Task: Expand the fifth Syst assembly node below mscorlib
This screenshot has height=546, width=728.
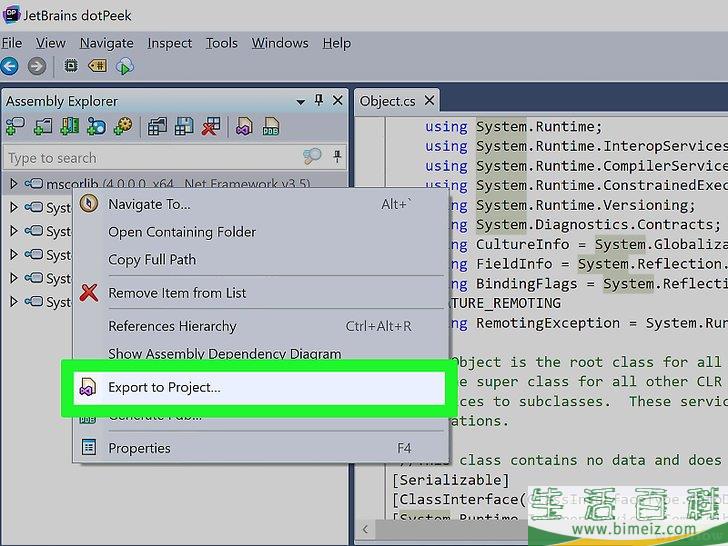Action: (x=13, y=302)
